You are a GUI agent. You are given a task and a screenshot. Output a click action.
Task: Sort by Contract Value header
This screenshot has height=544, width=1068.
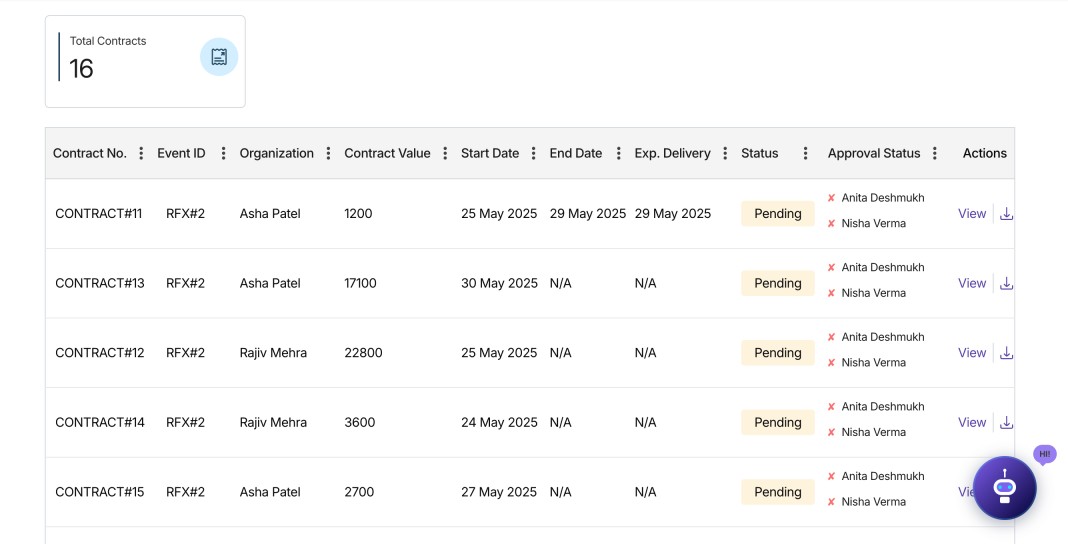(387, 153)
